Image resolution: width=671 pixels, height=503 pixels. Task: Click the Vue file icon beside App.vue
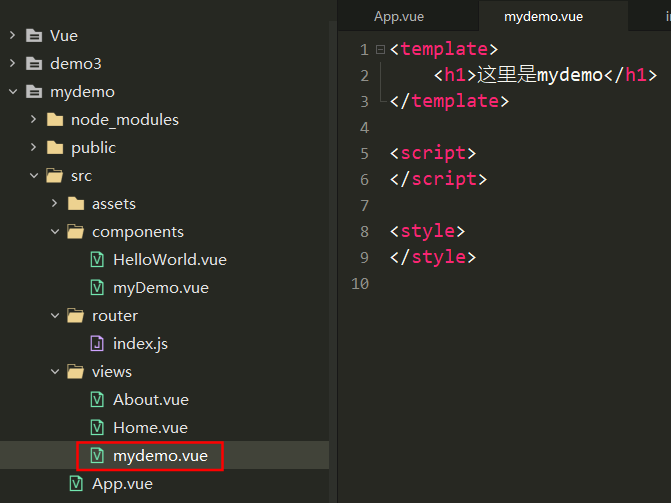pyautogui.click(x=76, y=483)
